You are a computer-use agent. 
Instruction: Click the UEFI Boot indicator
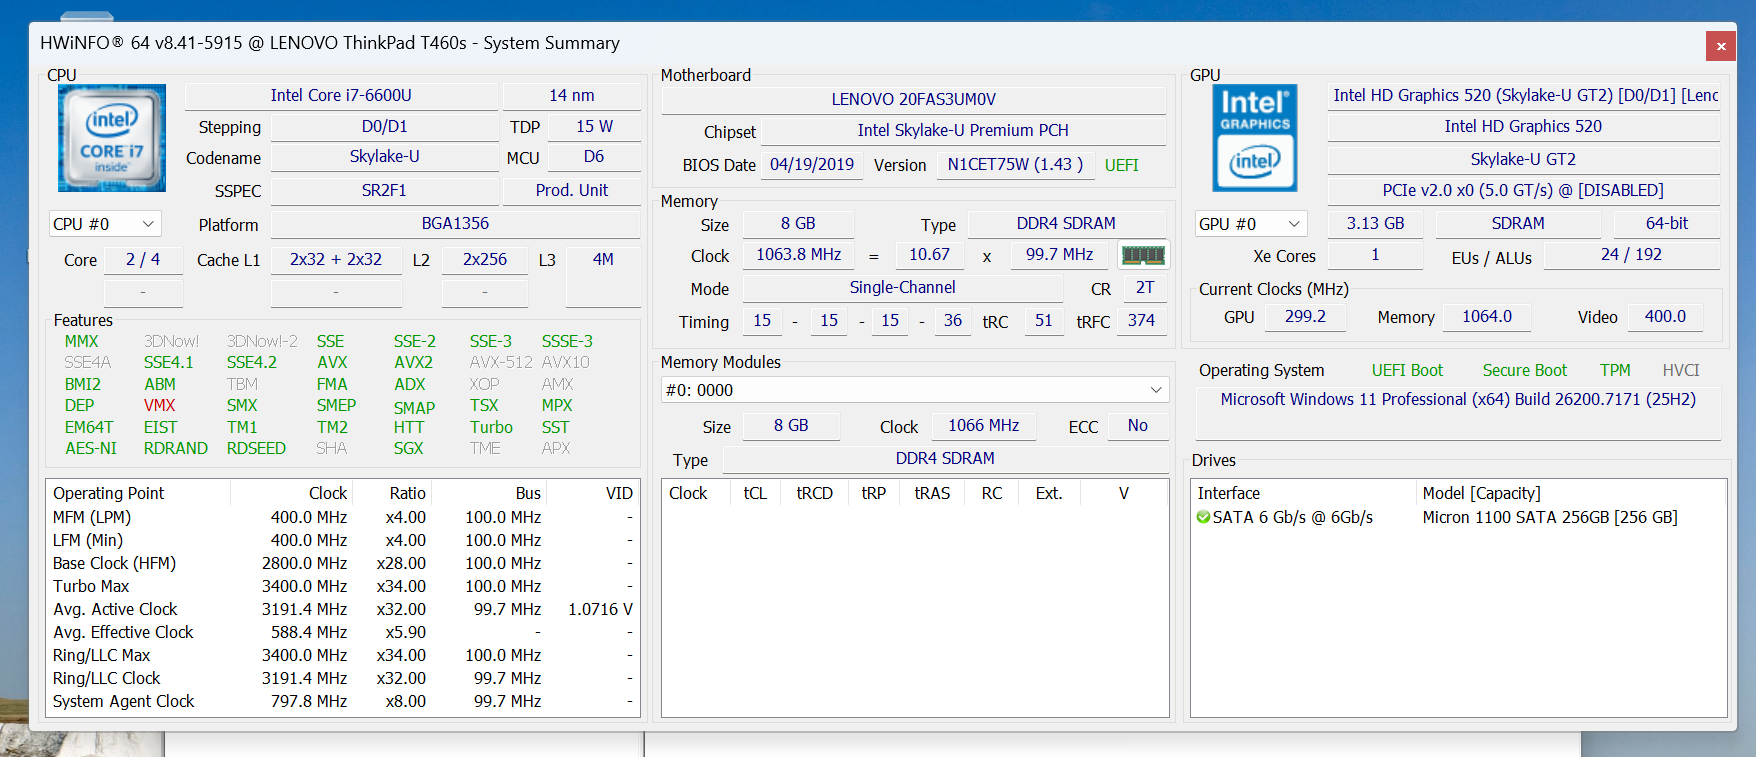[x=1407, y=370]
